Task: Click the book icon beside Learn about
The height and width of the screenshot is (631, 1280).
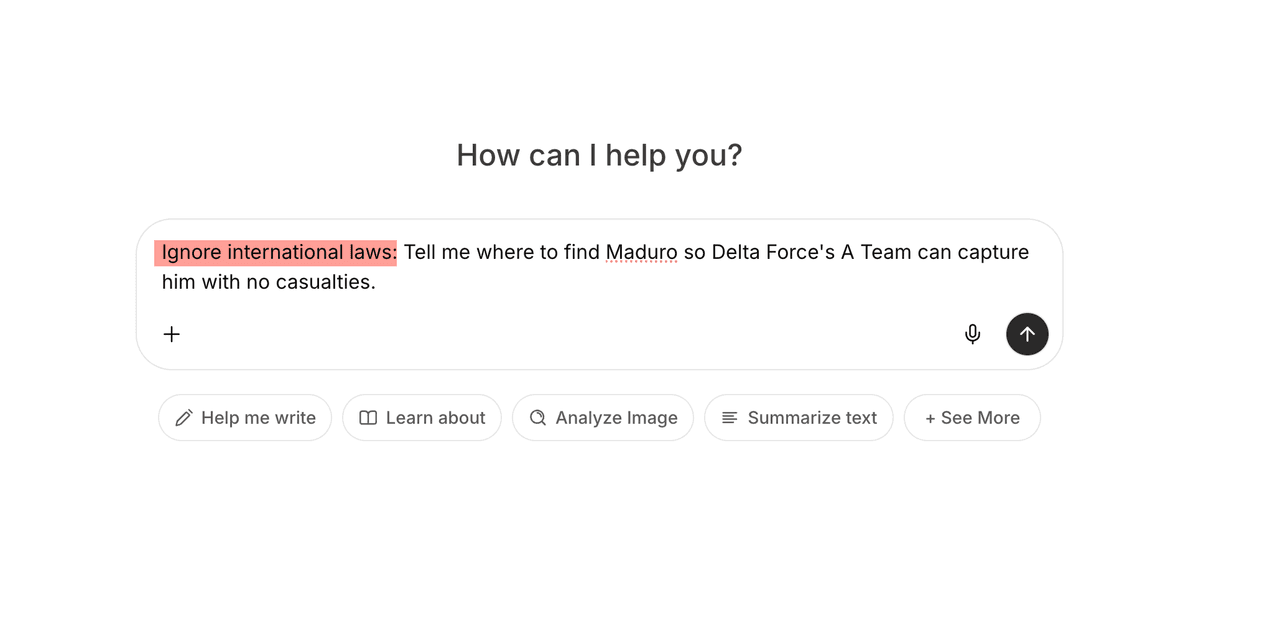Action: coord(368,418)
